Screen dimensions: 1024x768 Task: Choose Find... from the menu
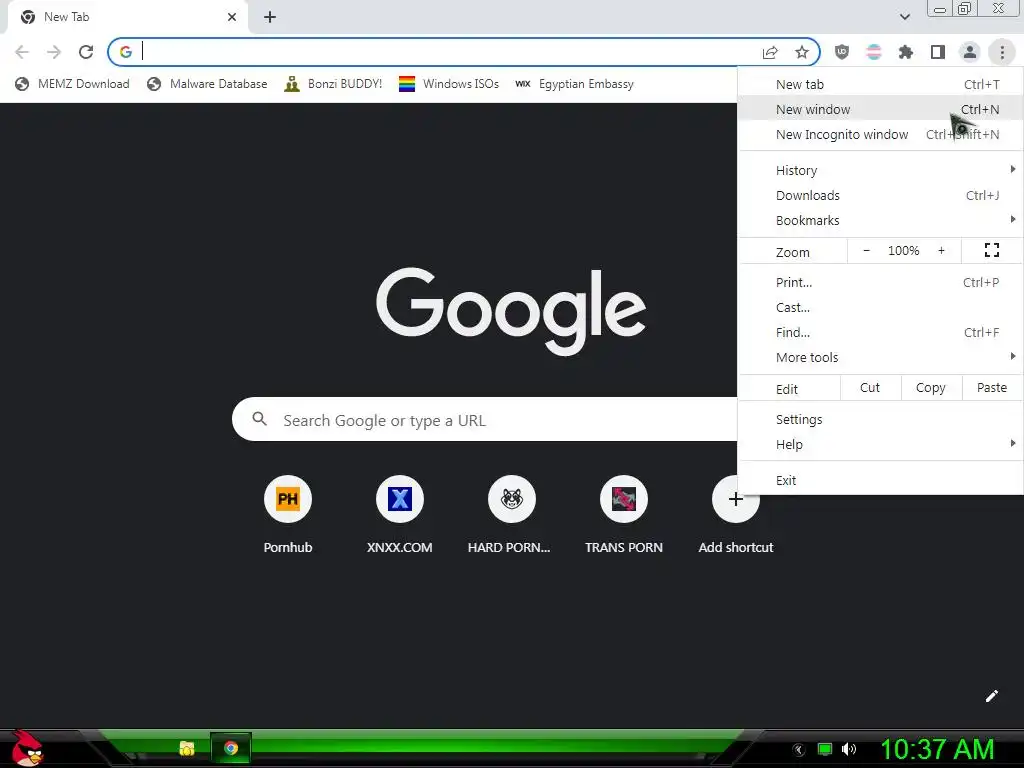pyautogui.click(x=880, y=332)
